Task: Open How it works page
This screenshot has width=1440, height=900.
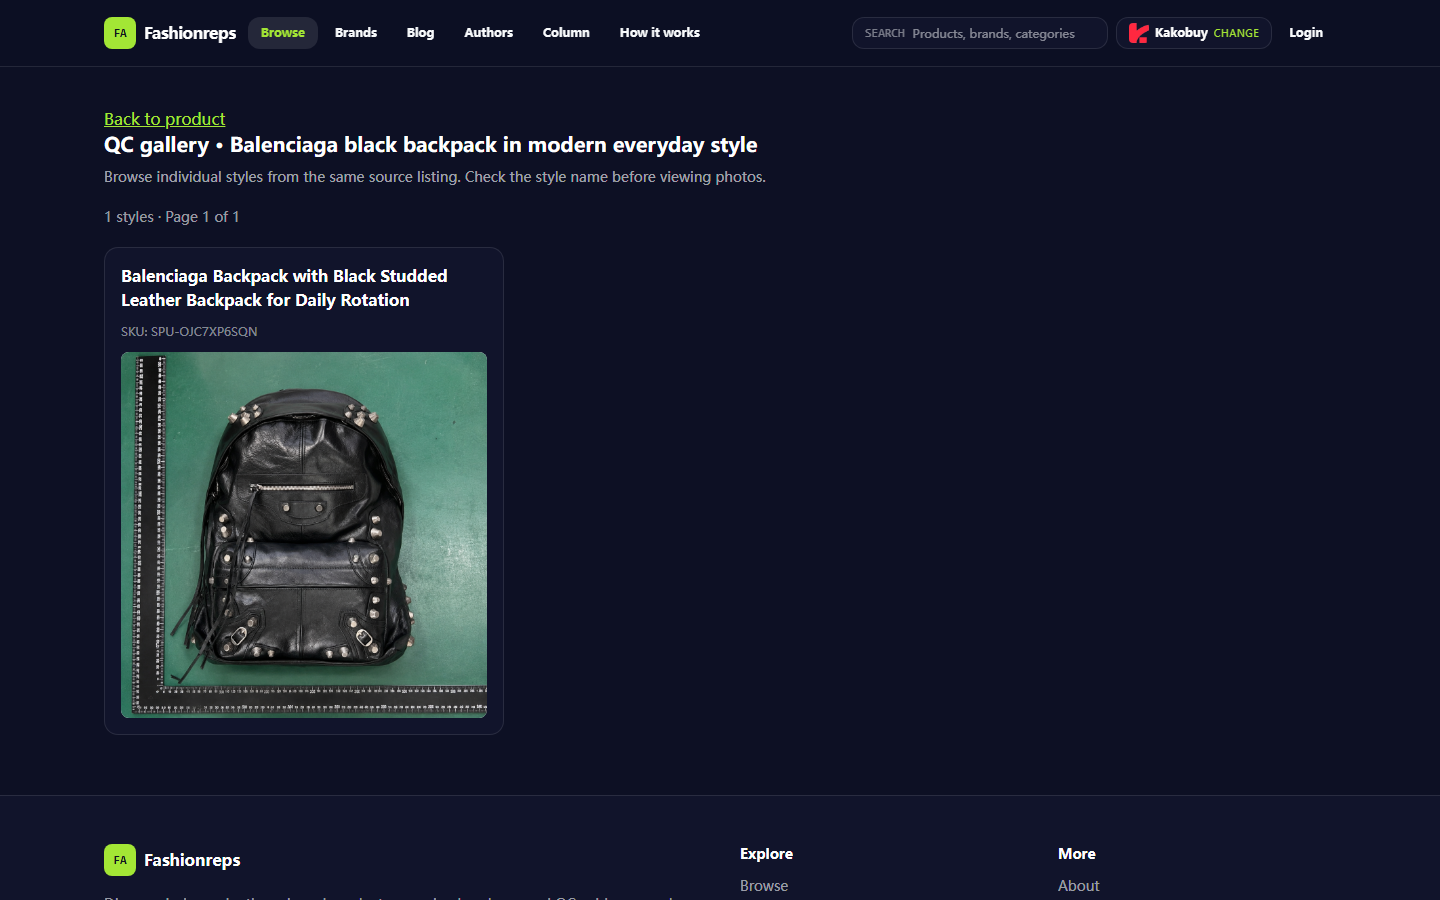Action: [x=660, y=33]
